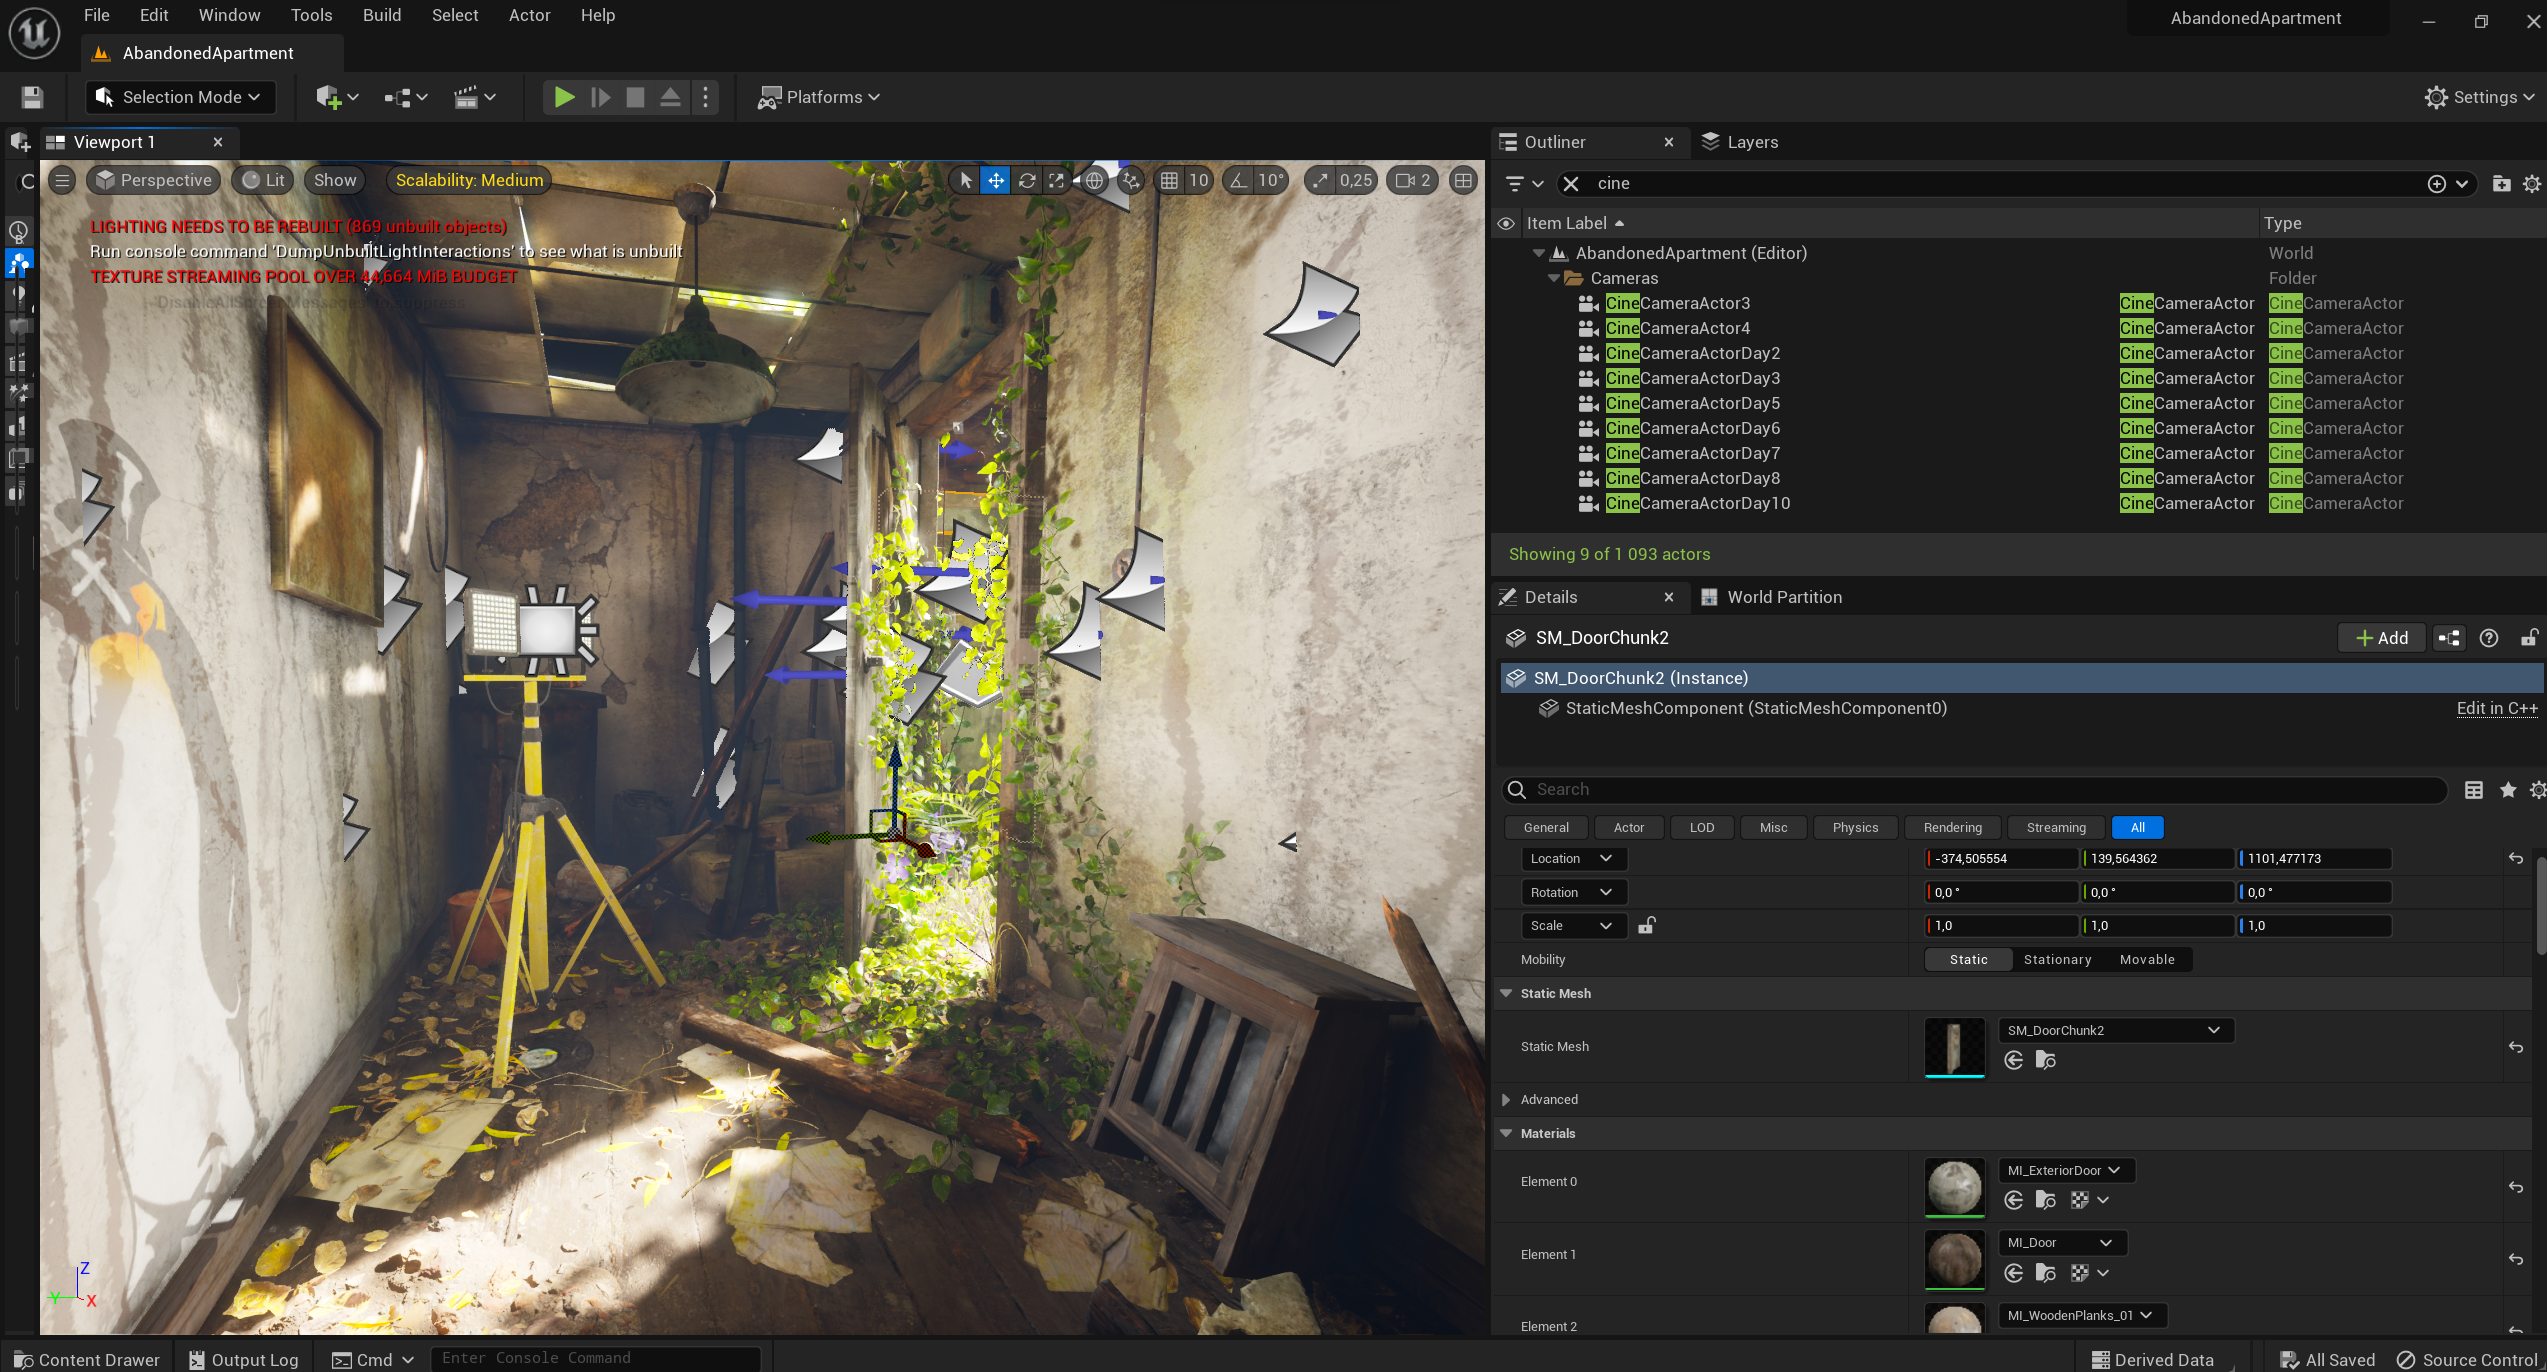This screenshot has height=1372, width=2547.
Task: Create new folder in Outliner
Action: [2501, 183]
